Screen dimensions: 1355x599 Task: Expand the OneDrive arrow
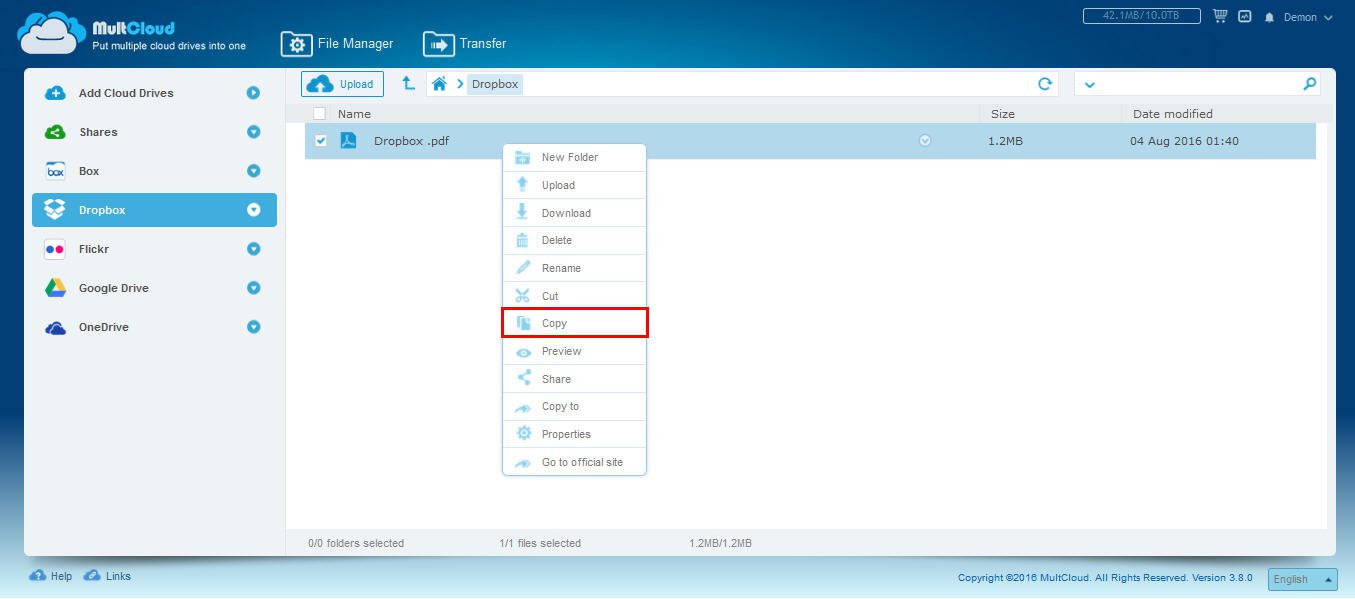pyautogui.click(x=253, y=327)
